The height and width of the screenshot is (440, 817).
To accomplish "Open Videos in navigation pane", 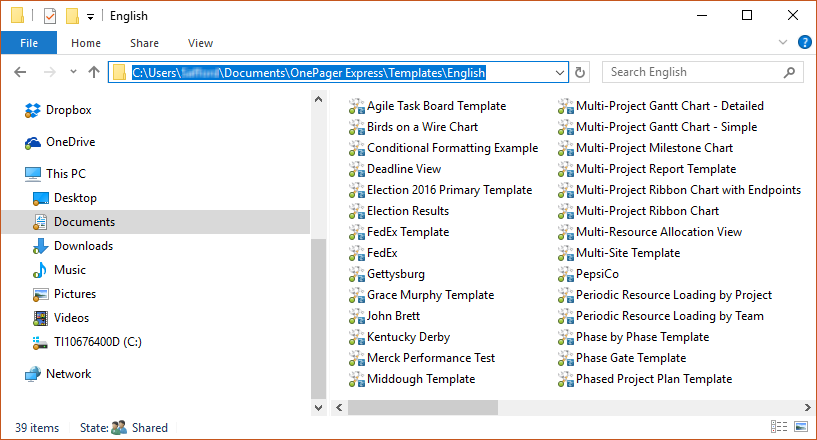I will (61, 318).
